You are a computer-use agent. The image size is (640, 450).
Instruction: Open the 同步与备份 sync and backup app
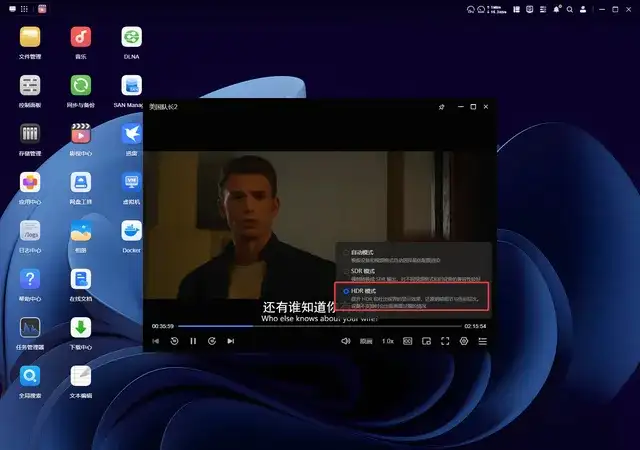(80, 86)
